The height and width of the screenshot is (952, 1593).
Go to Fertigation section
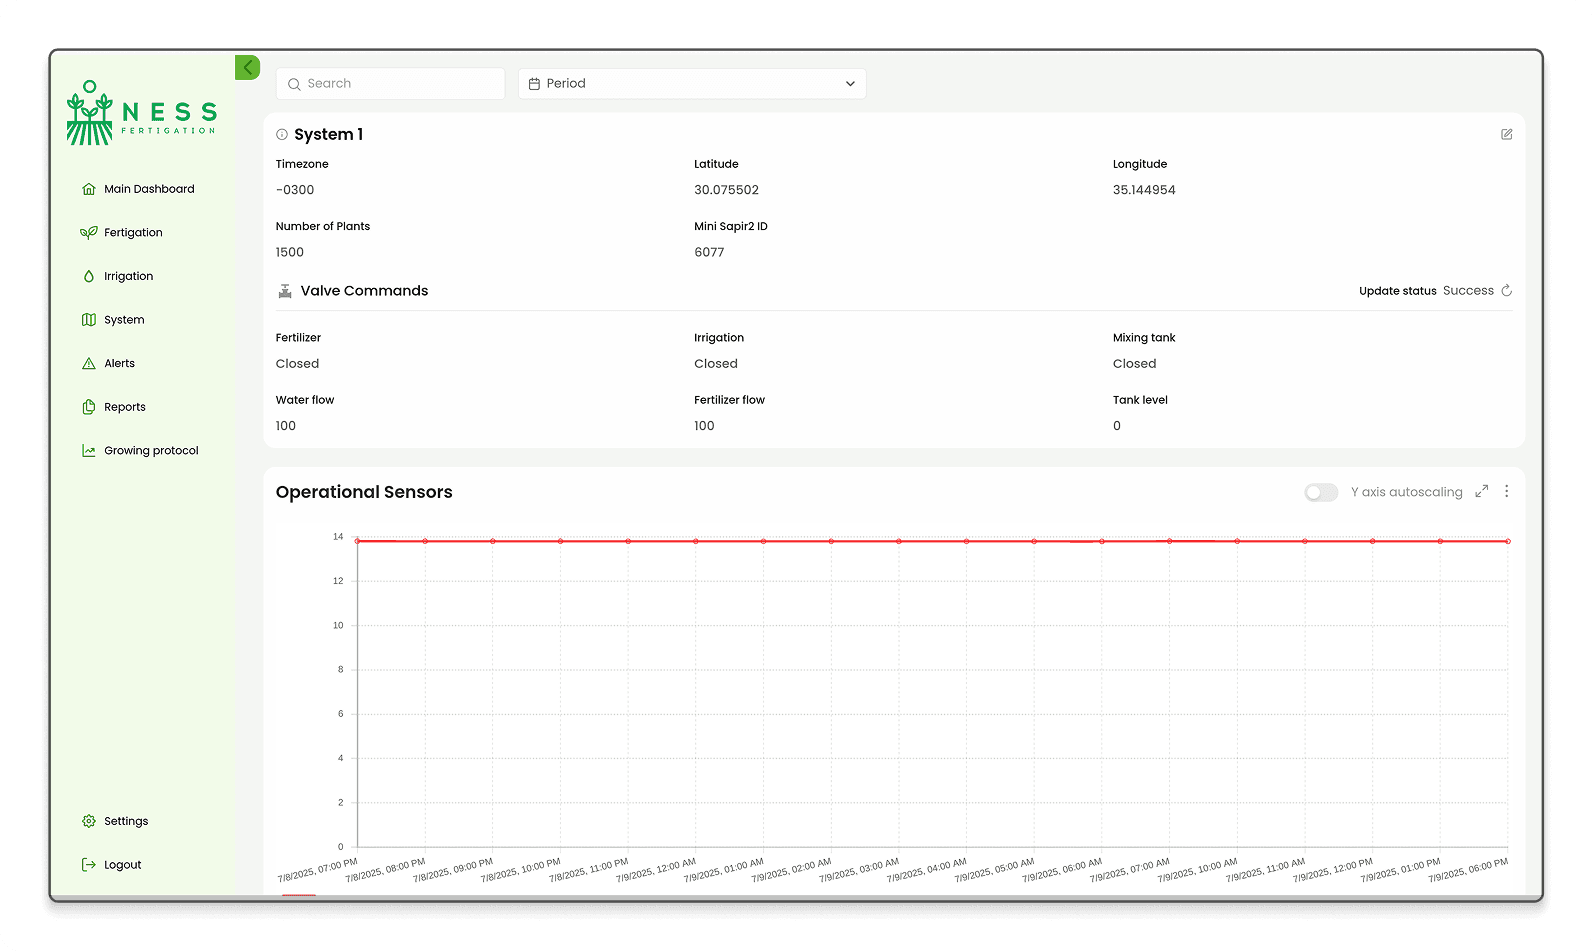133,233
